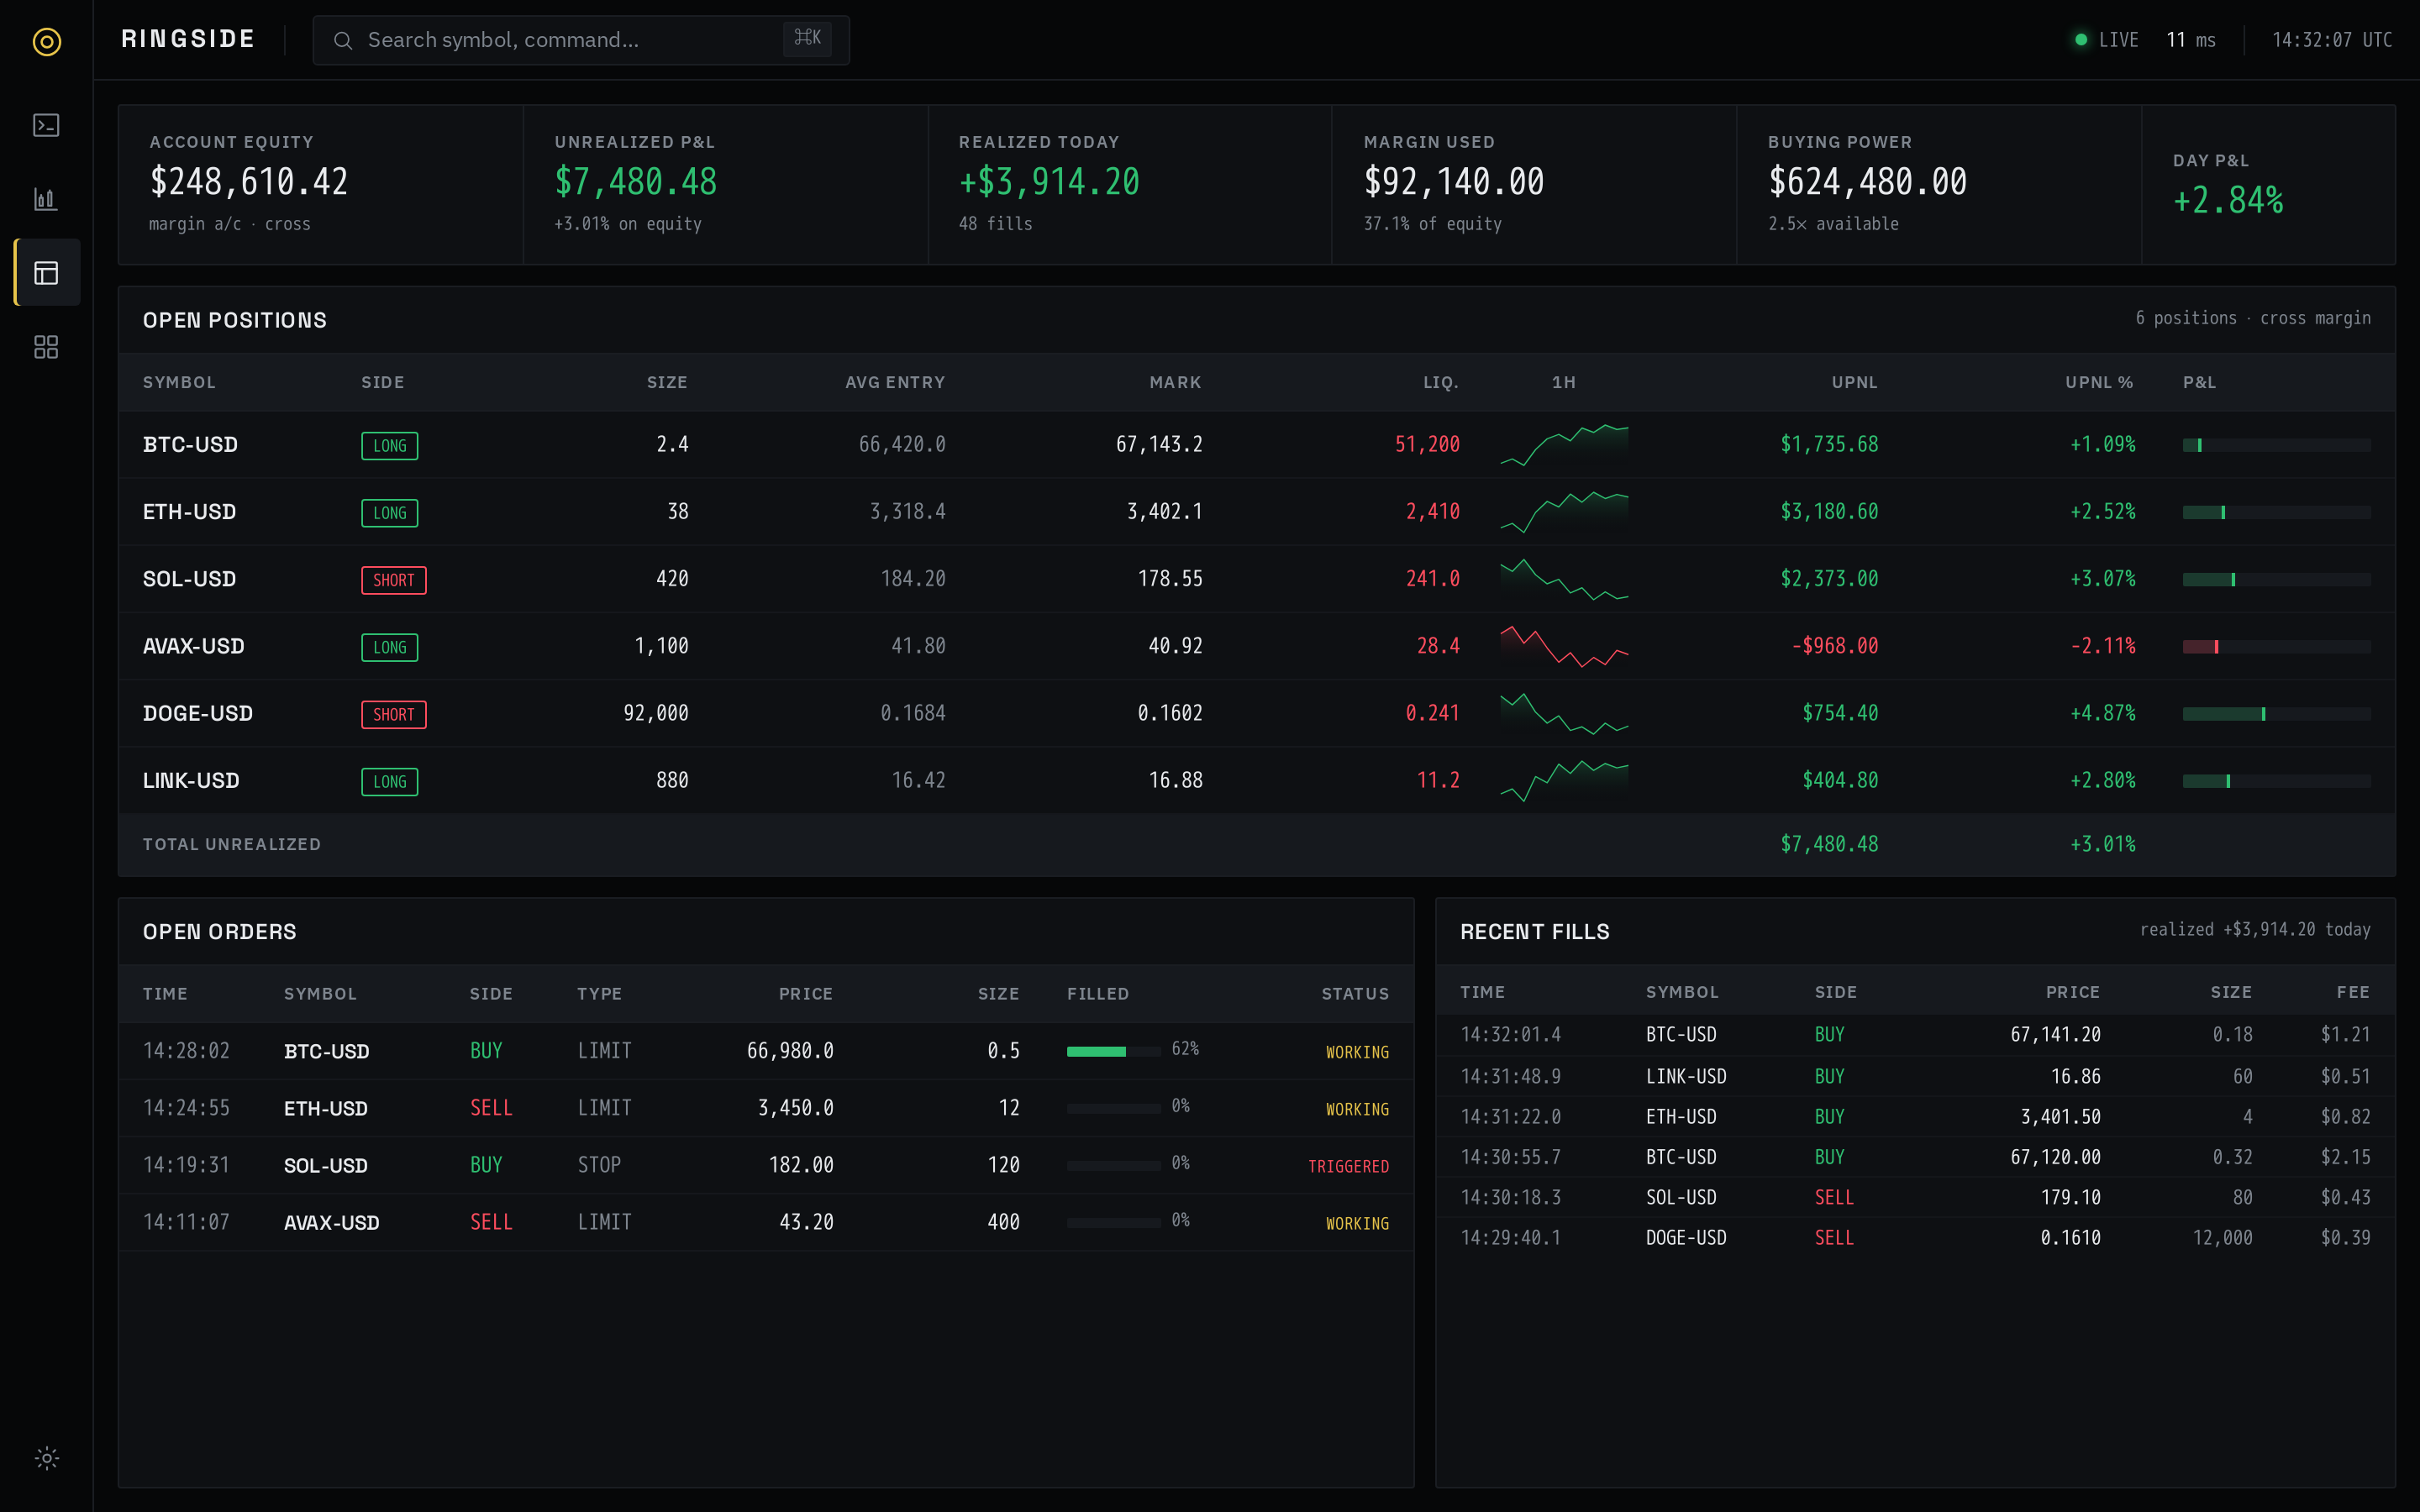Open the LINK-USD 1H sparkline chart

pos(1564,780)
